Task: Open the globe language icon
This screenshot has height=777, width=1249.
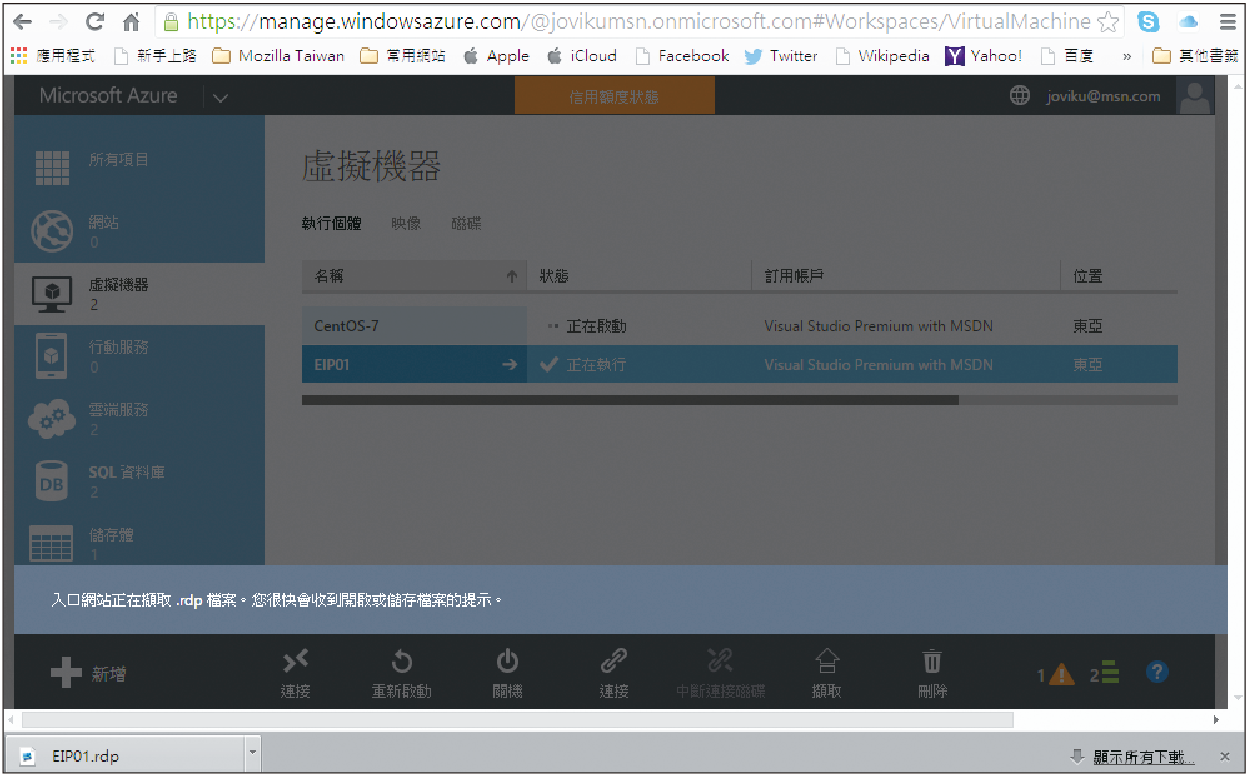Action: (x=1019, y=96)
